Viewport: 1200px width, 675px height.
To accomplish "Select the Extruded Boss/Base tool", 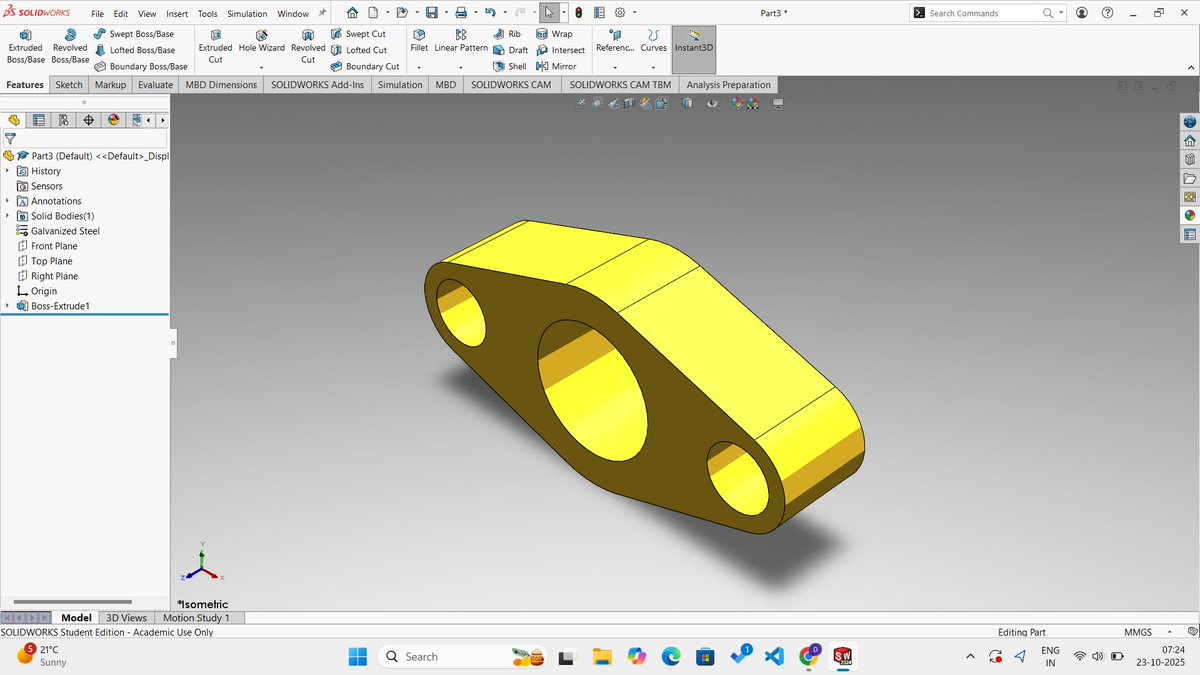I will [25, 47].
